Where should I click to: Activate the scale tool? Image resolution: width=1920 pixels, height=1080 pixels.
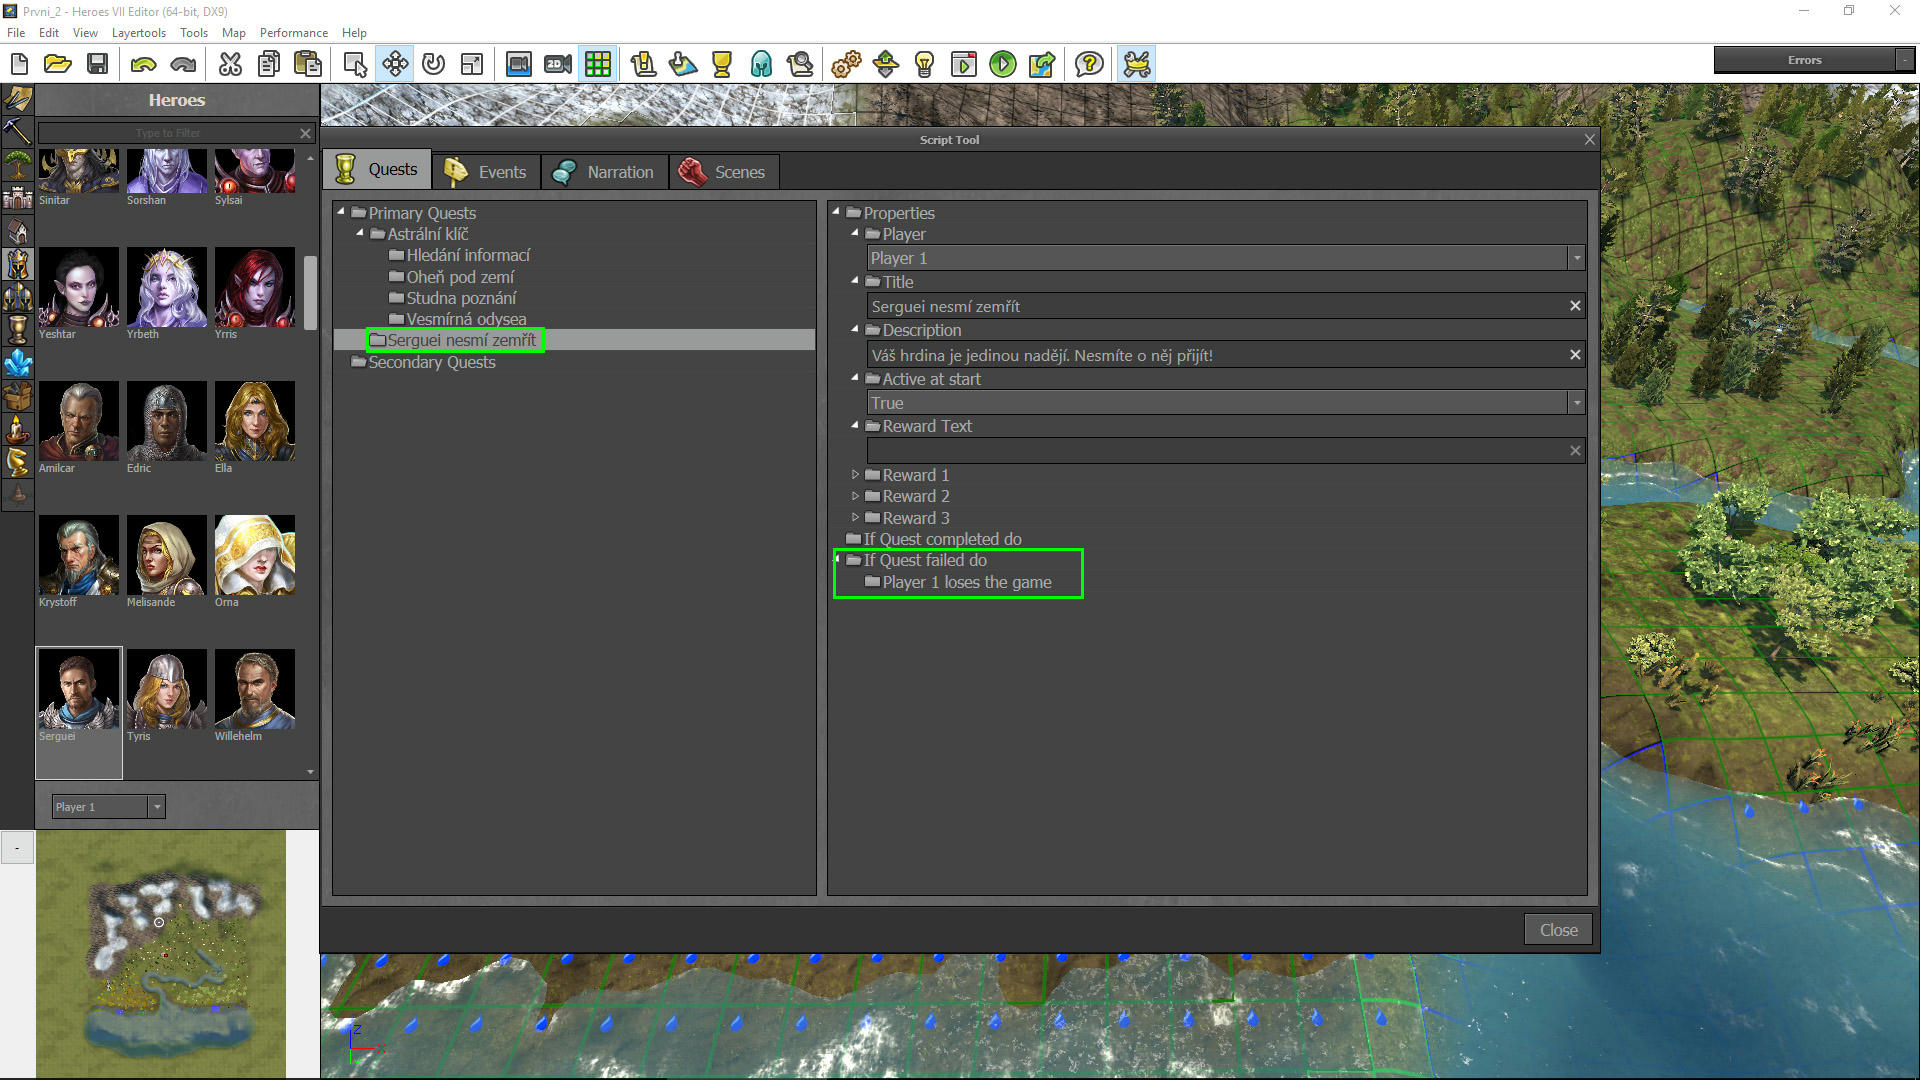click(x=472, y=64)
